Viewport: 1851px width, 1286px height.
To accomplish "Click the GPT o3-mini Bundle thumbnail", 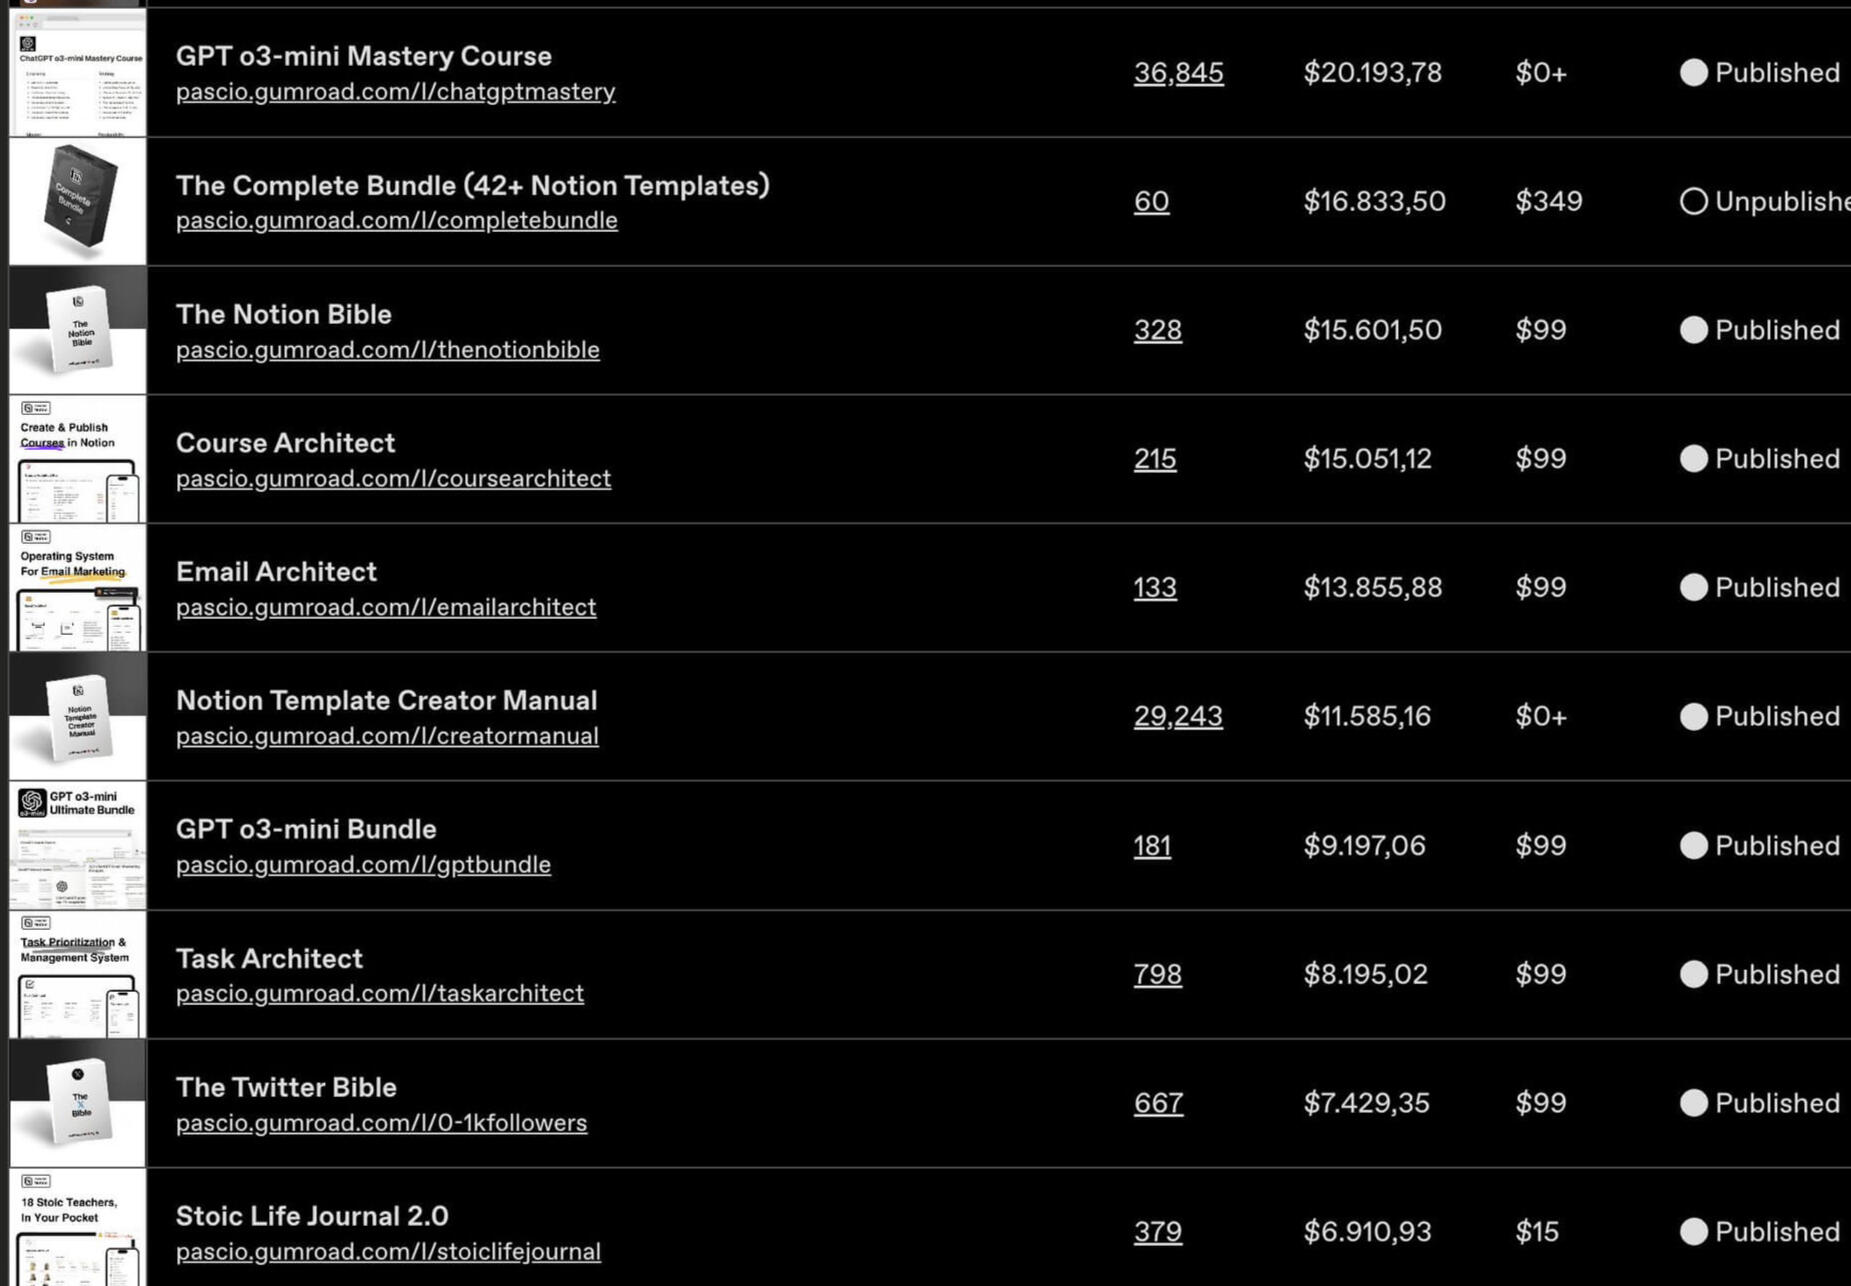I will (x=78, y=845).
